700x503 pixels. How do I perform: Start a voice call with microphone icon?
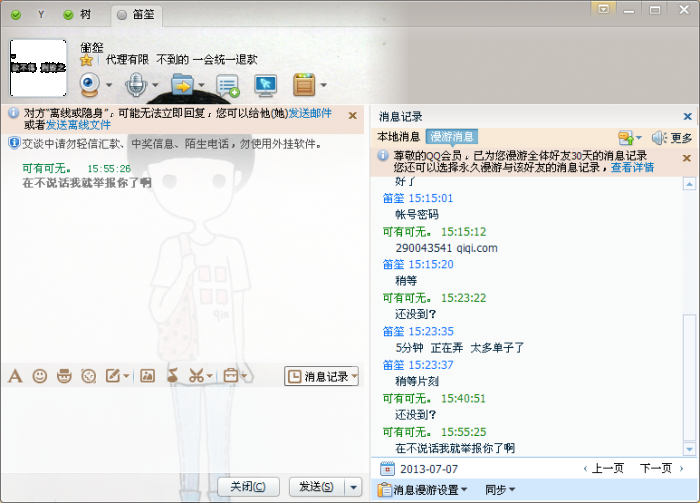pyautogui.click(x=136, y=84)
